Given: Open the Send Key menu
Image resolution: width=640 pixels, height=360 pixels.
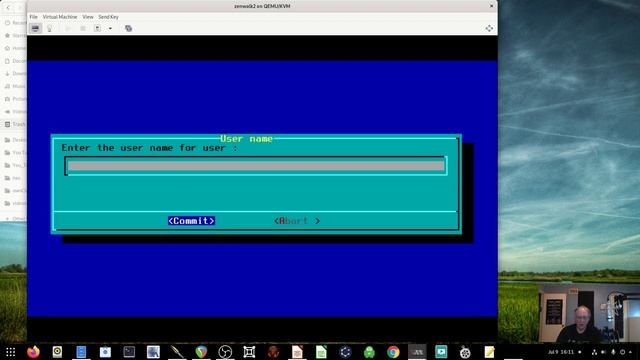Looking at the screenshot, I should coord(108,17).
